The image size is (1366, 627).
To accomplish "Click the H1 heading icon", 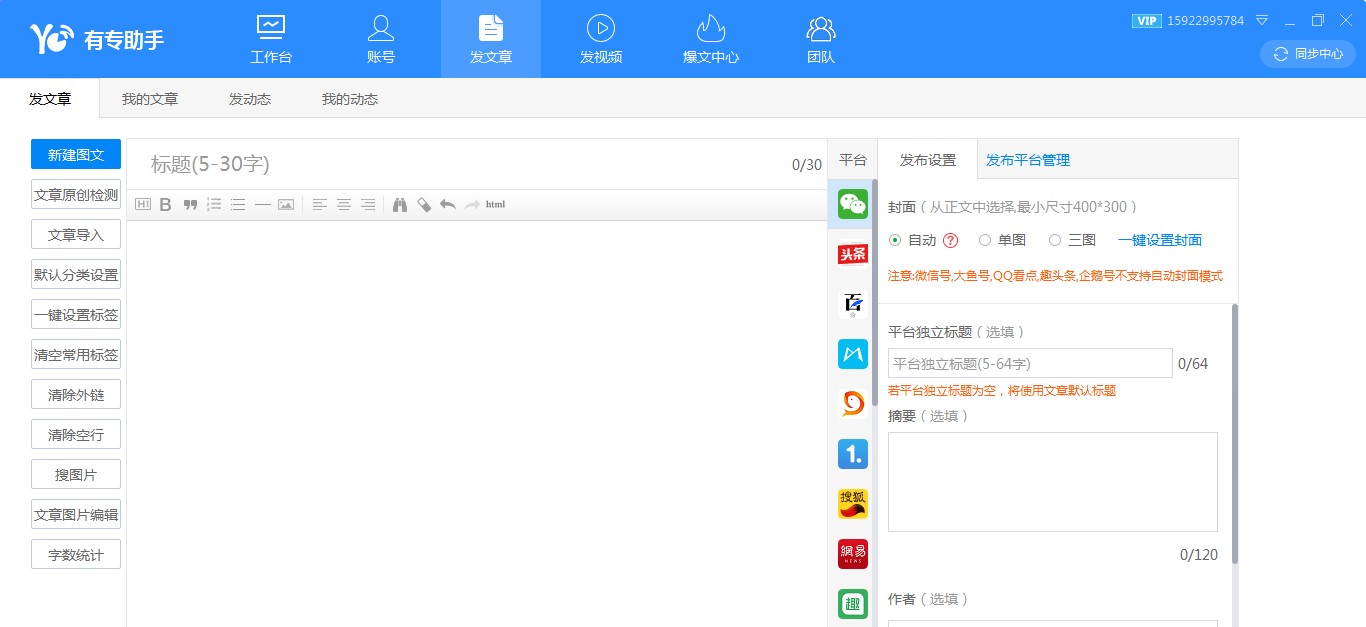I will click(142, 205).
